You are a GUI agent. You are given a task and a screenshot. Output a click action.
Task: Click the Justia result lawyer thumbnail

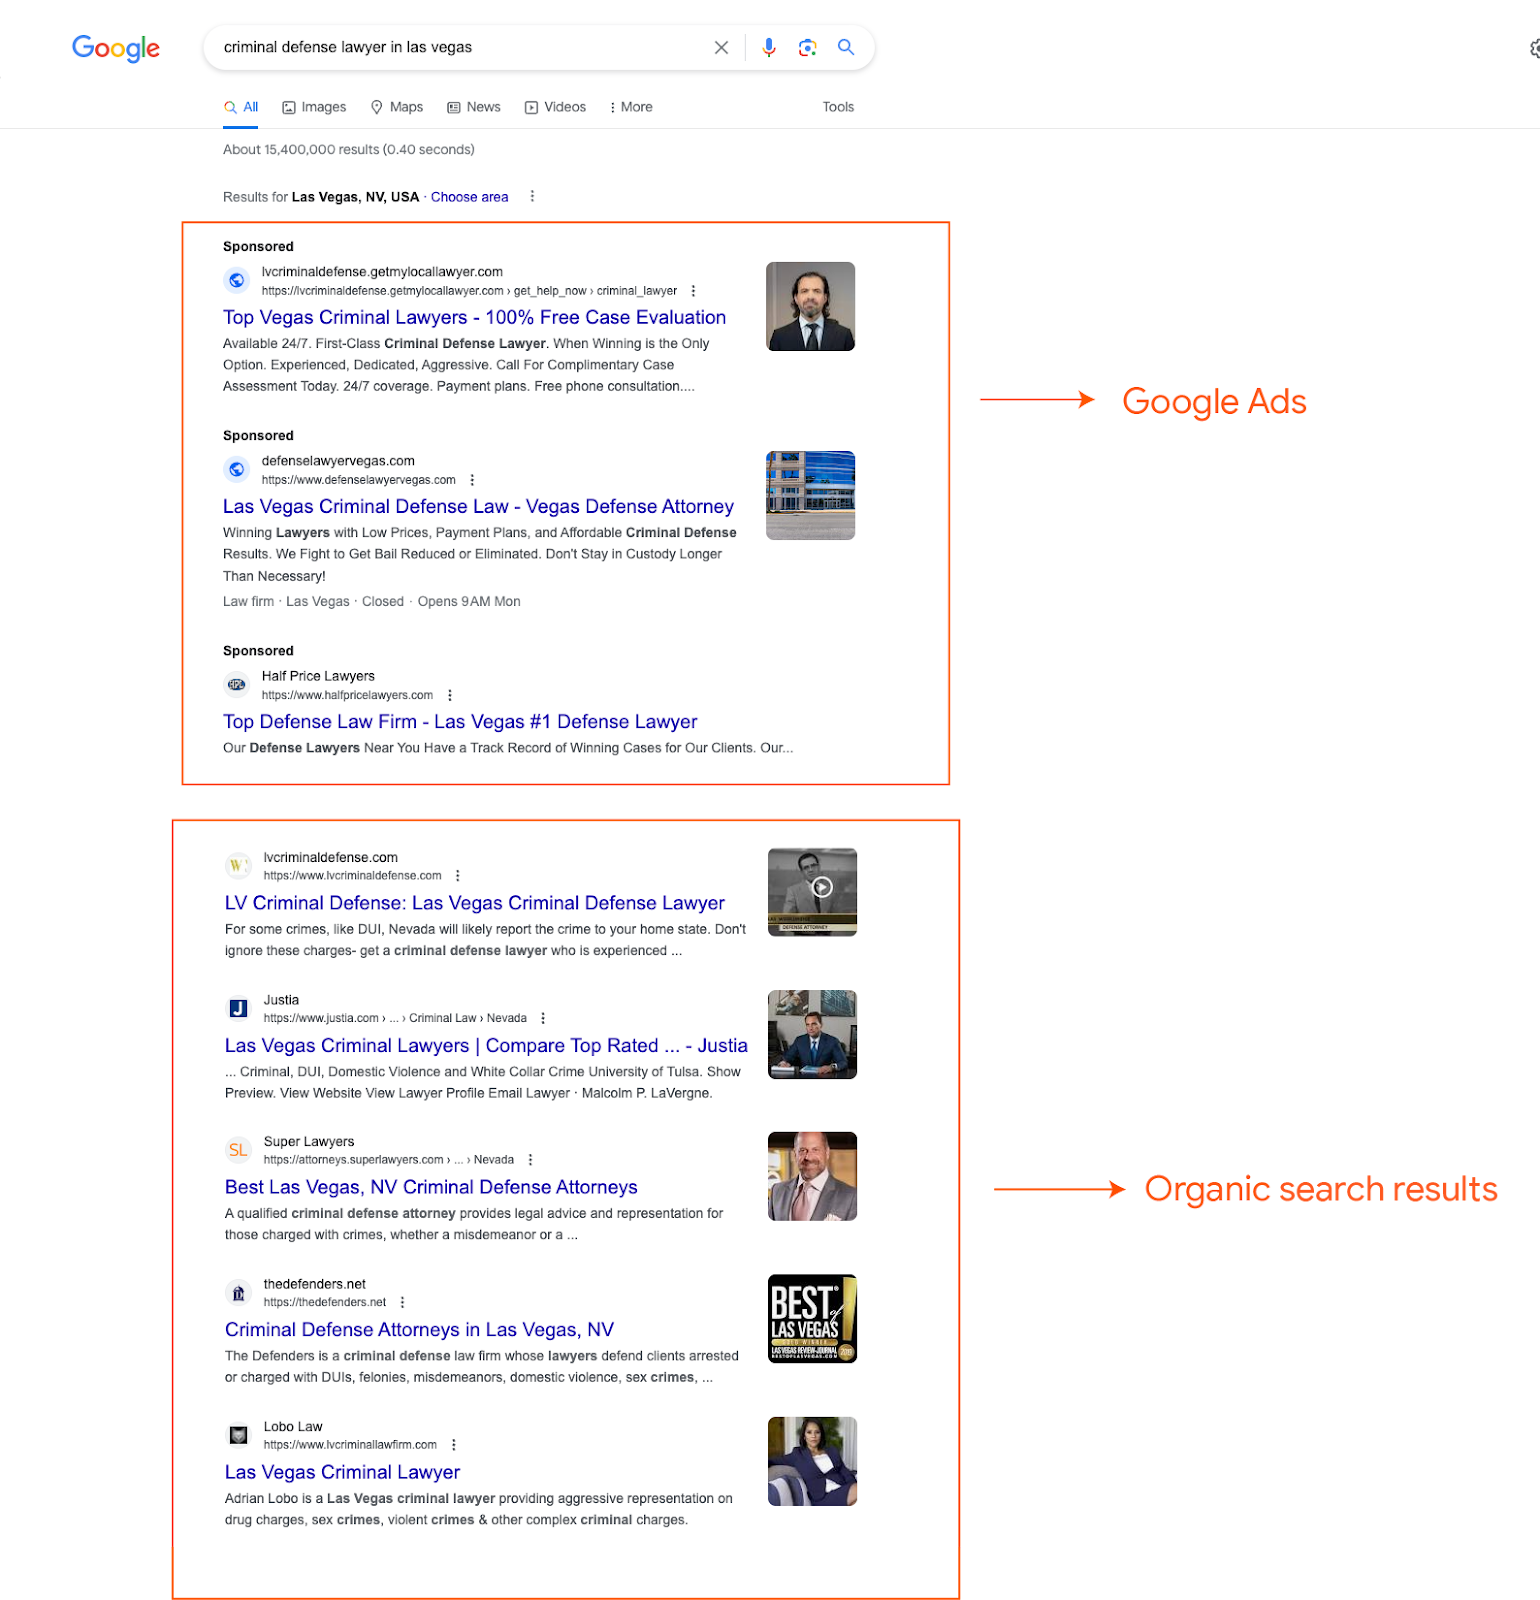(812, 1034)
